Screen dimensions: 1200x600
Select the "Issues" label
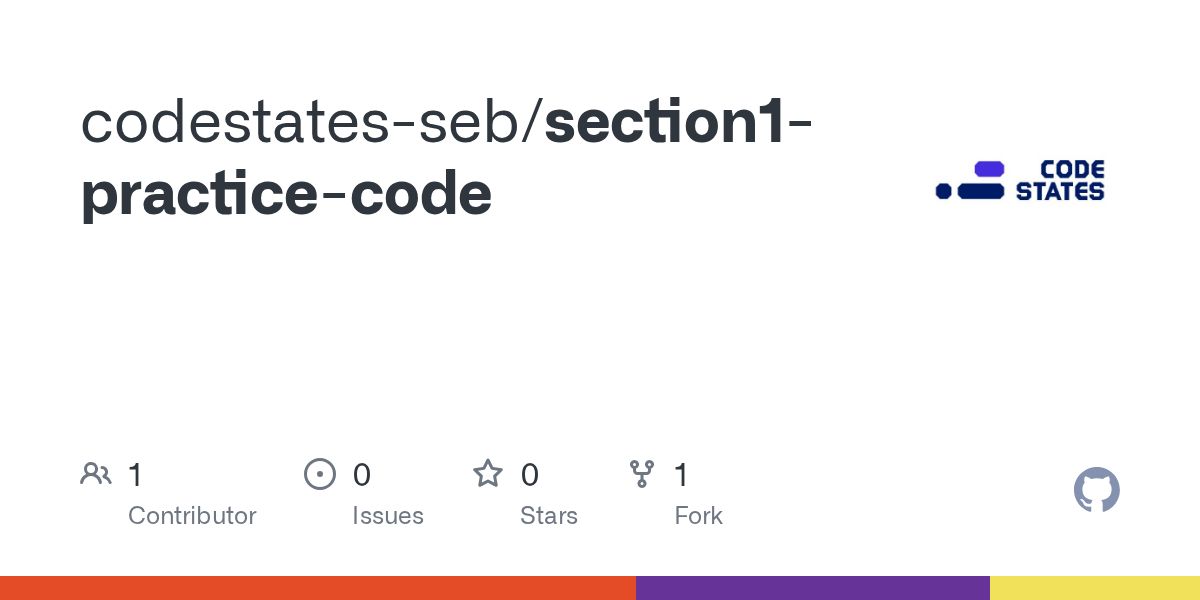pos(387,516)
